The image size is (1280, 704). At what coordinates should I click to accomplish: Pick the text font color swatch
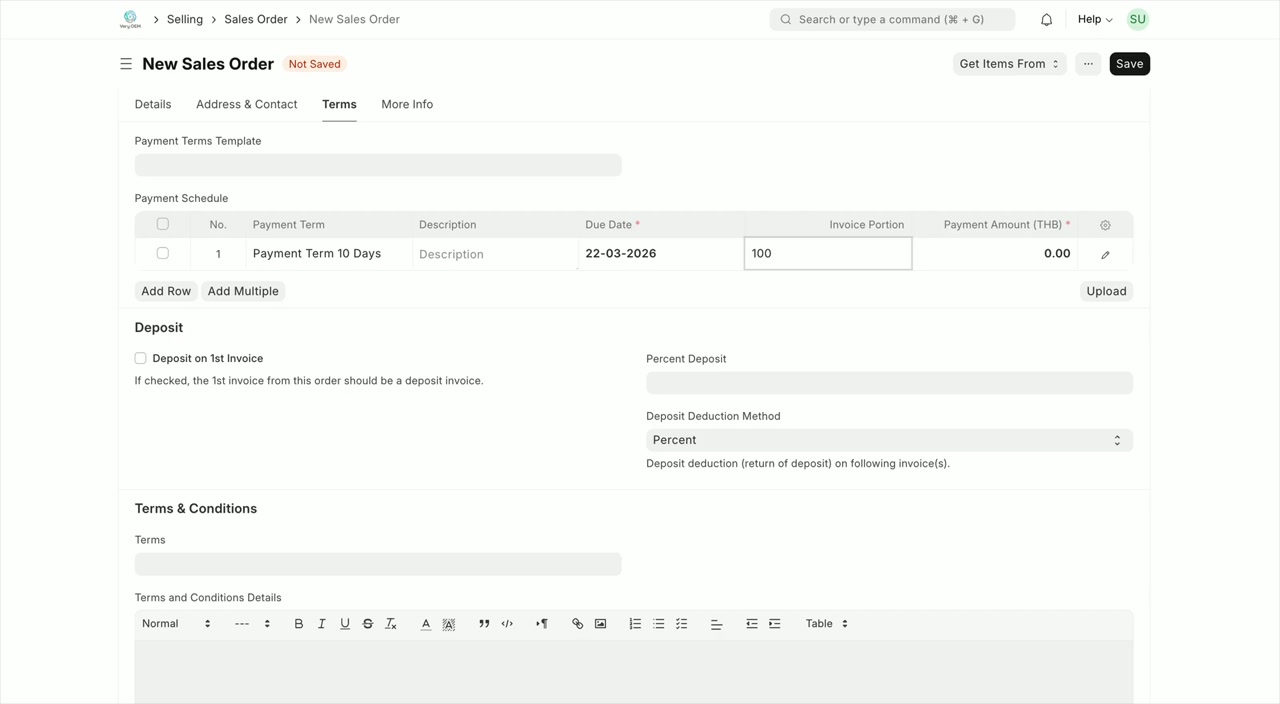tap(425, 624)
